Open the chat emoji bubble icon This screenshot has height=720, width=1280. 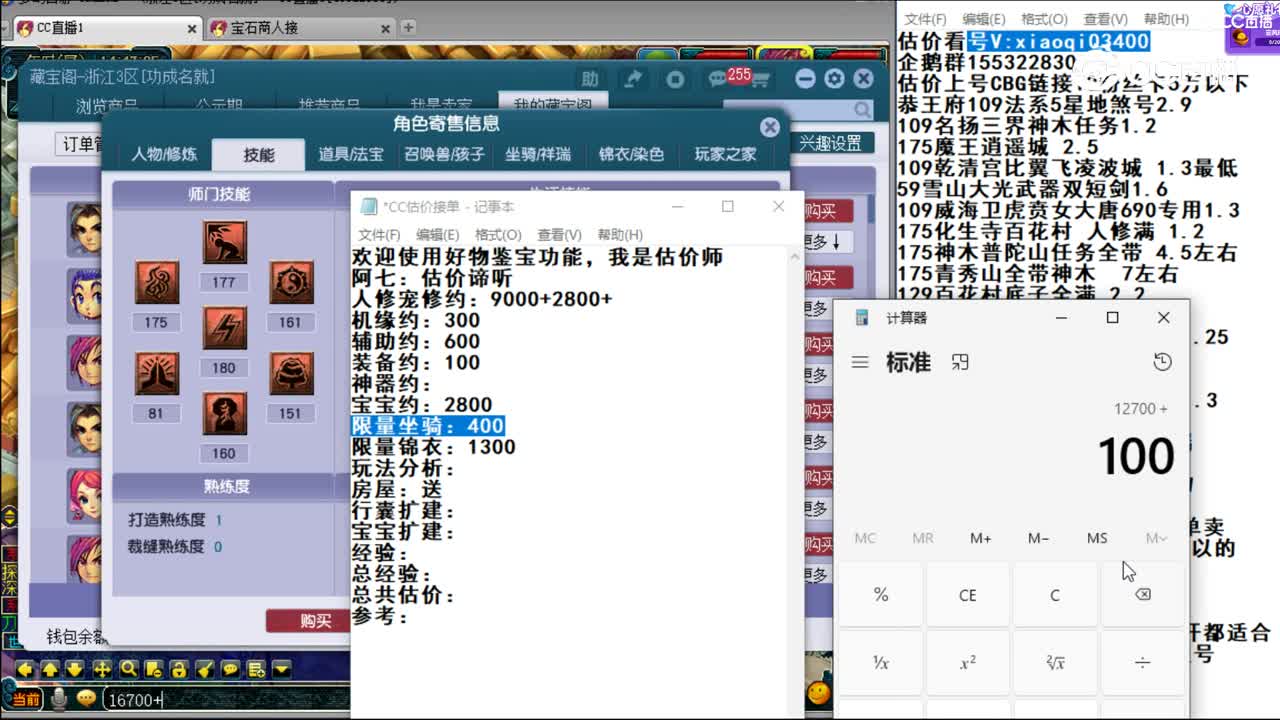coord(86,698)
